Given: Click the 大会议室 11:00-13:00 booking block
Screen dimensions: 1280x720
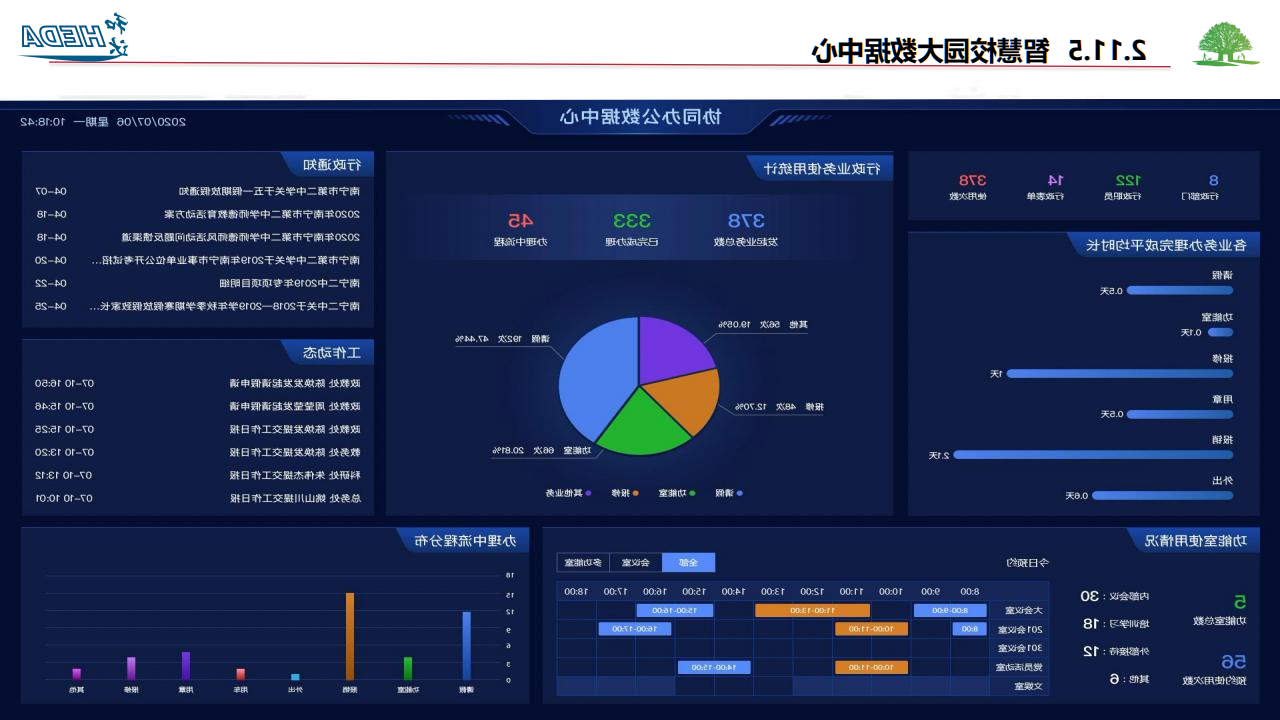Looking at the screenshot, I should 813,610.
